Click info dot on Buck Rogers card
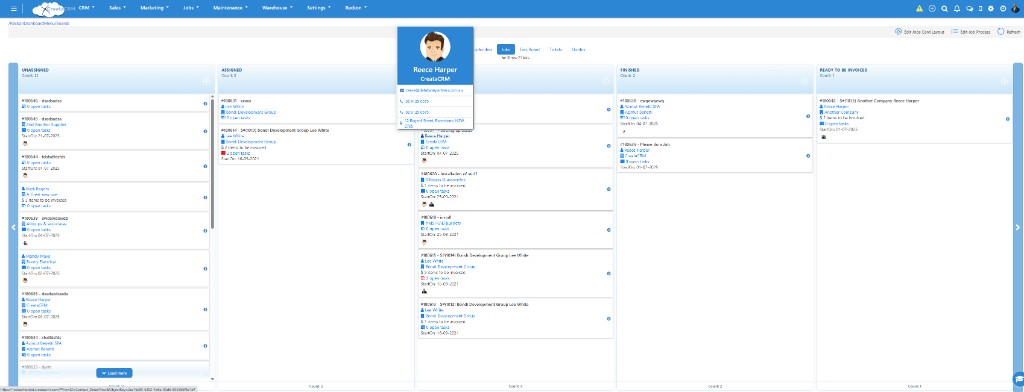Image resolution: width=1024 pixels, height=392 pixels. (x=205, y=197)
